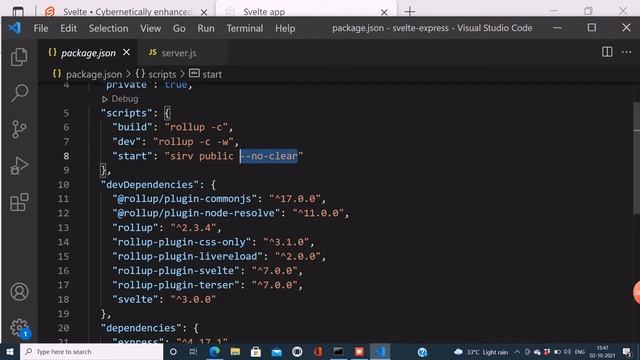Open the Extensions view
This screenshot has height=360, width=640.
click(19, 202)
